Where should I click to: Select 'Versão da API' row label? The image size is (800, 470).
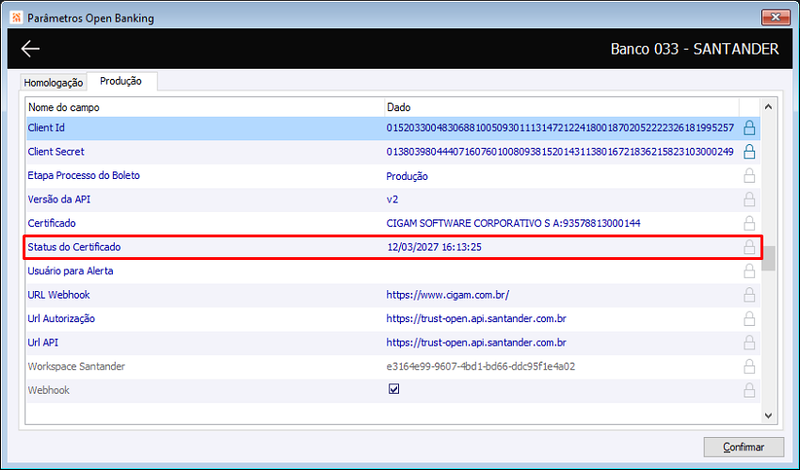pos(59,199)
